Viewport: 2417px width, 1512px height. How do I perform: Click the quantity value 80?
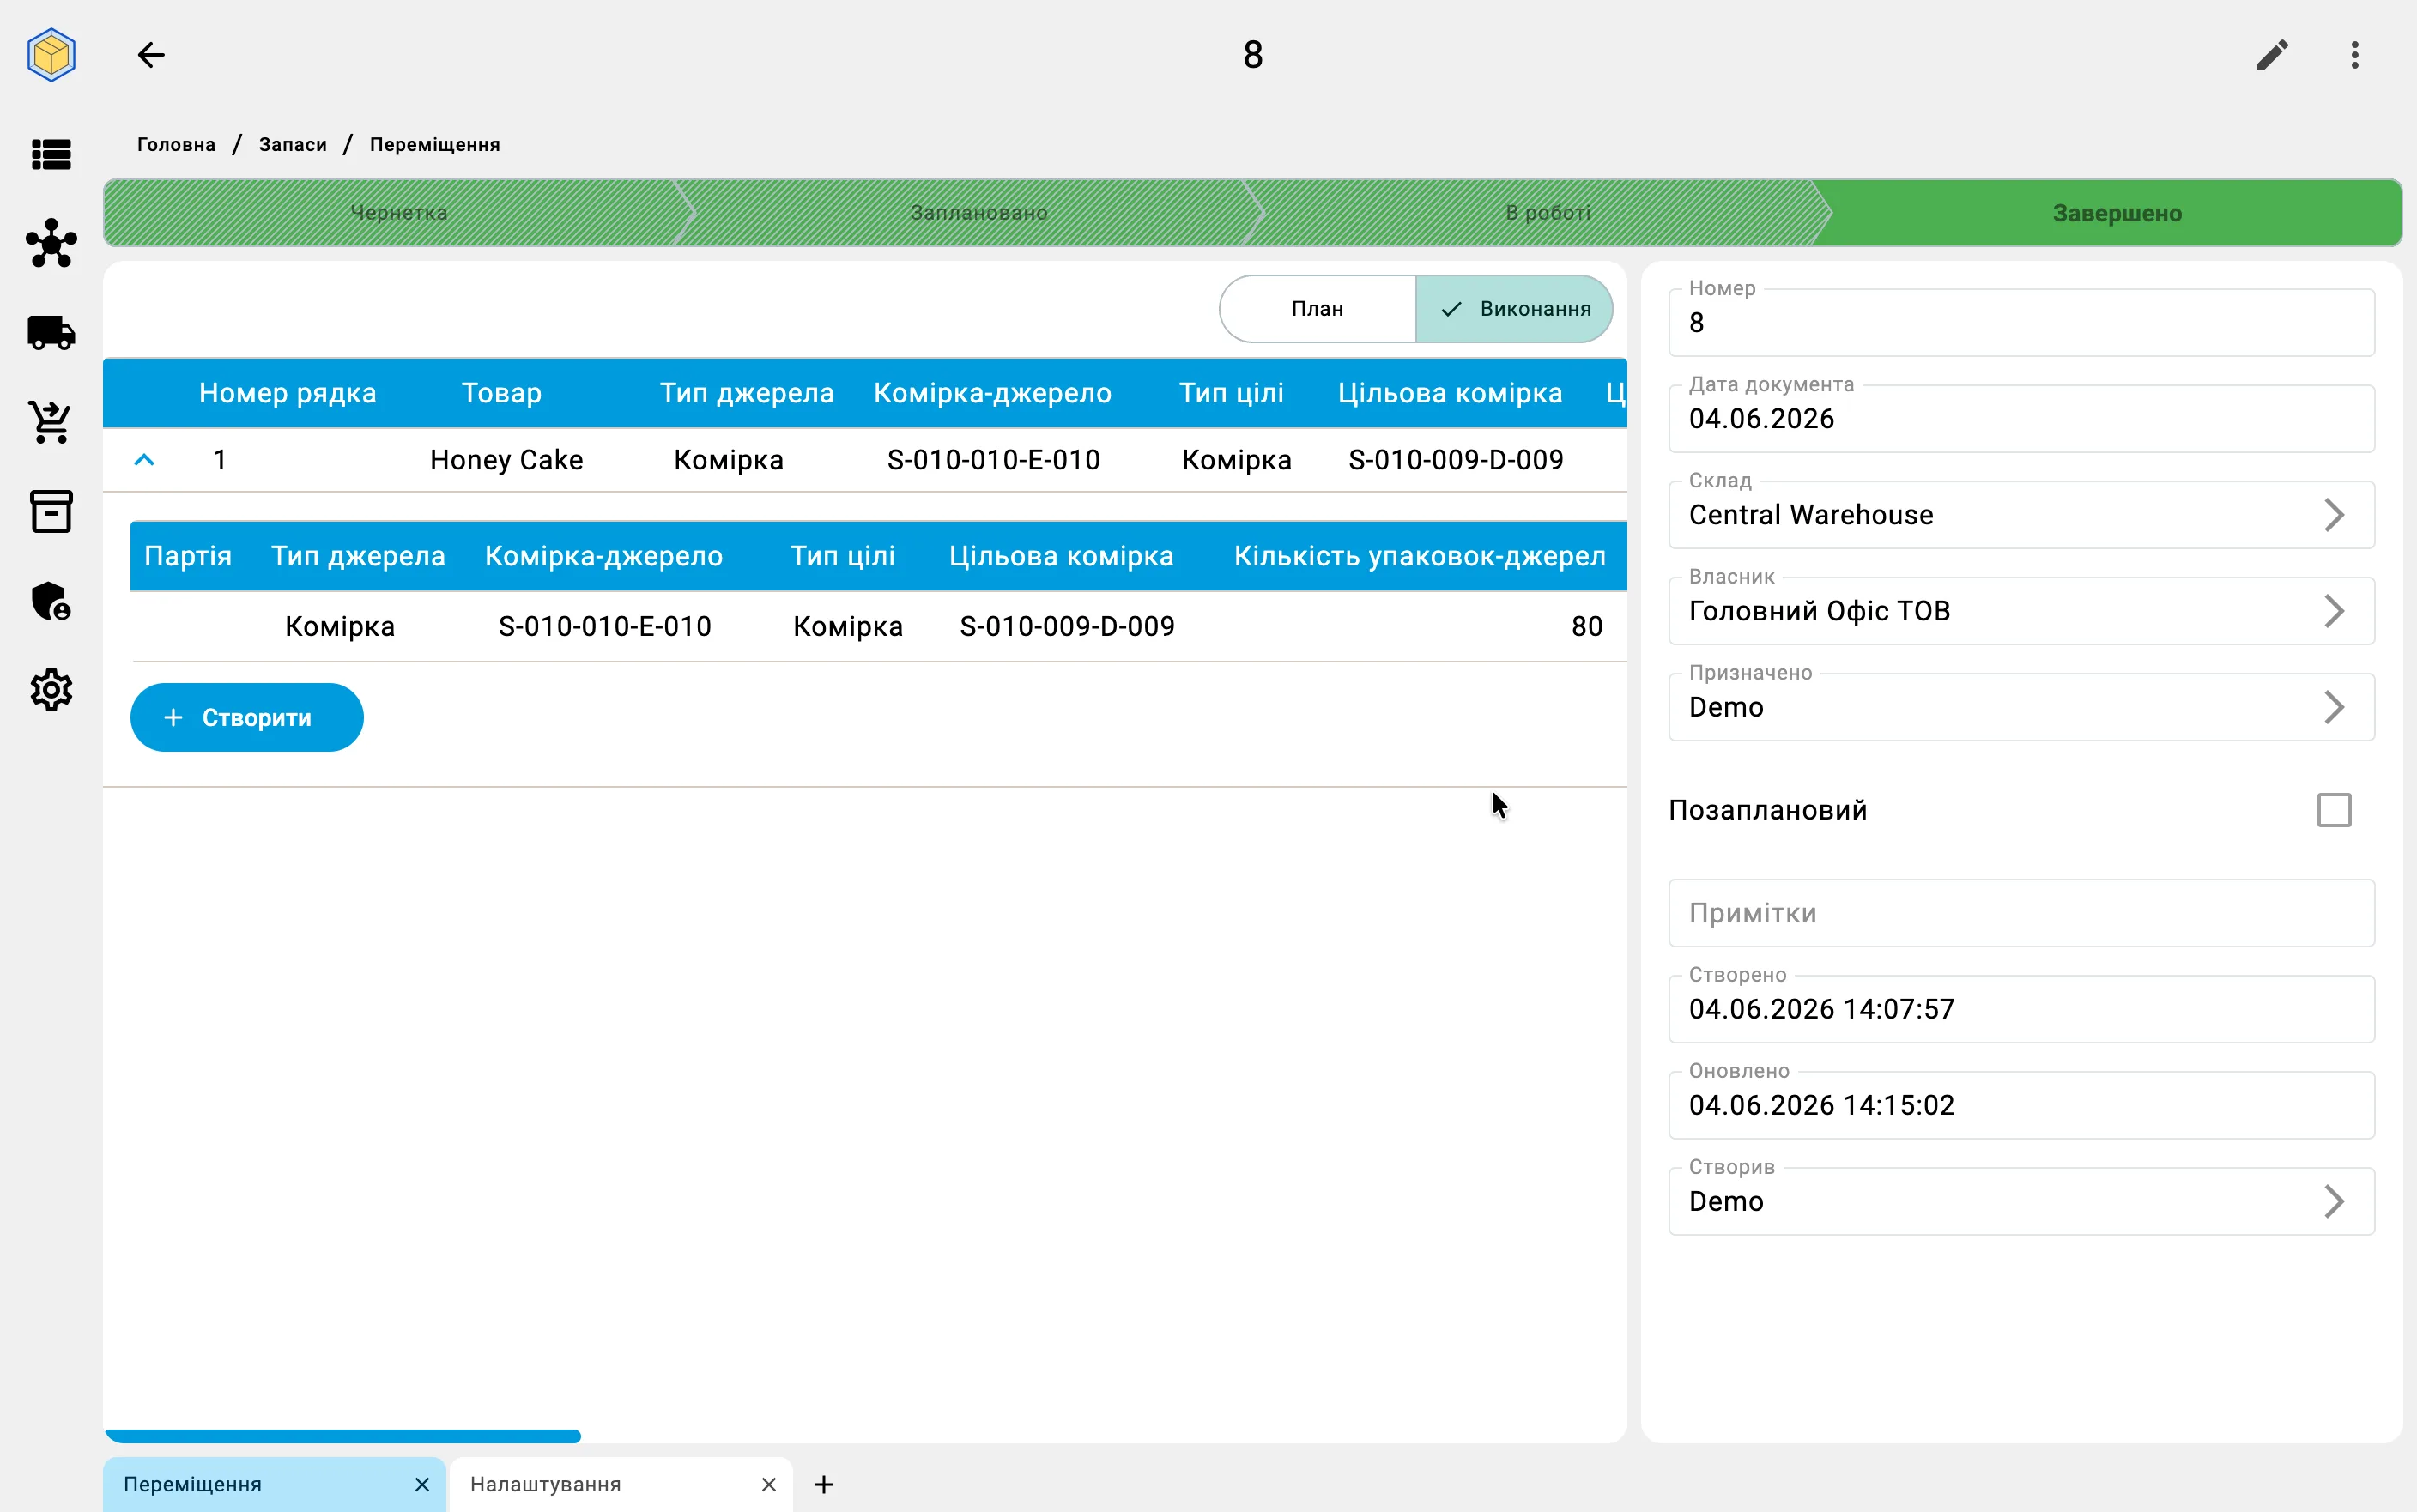coord(1586,626)
